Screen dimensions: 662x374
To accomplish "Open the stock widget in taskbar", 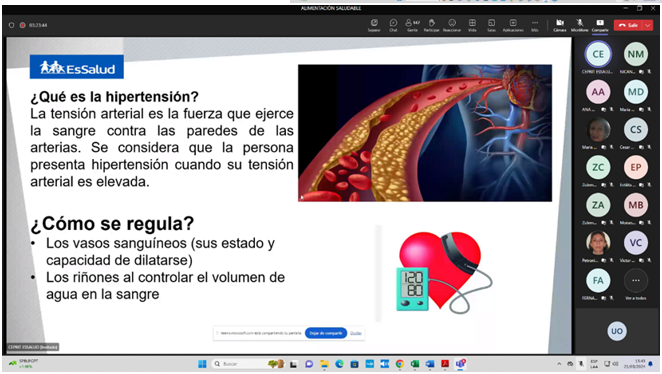I will 23,364.
